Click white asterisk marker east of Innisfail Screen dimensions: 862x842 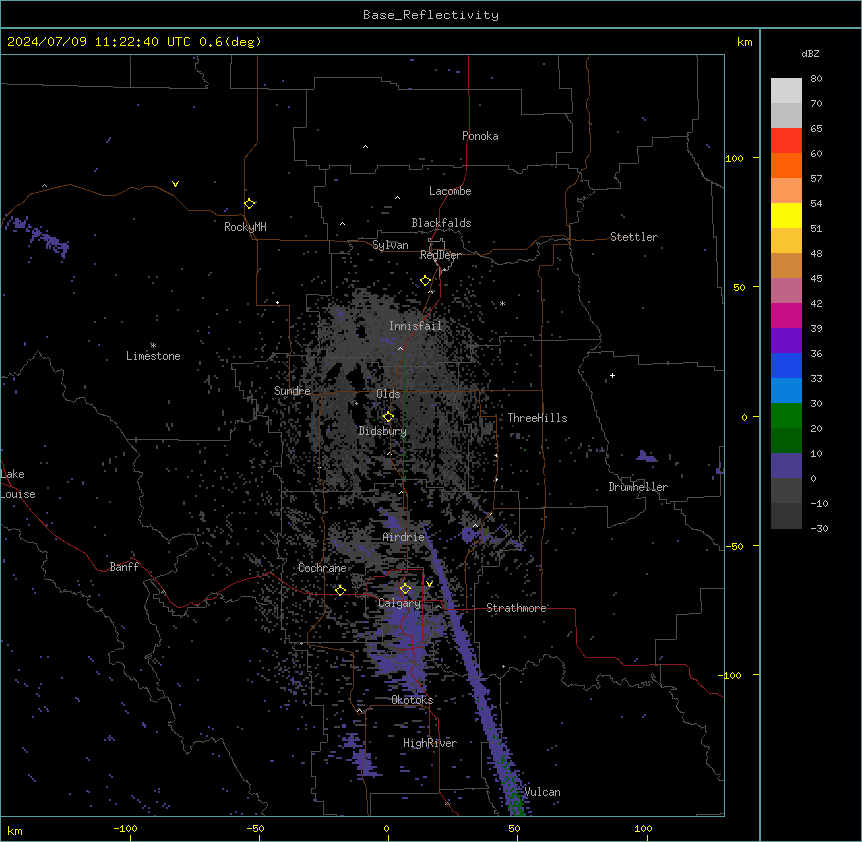(502, 303)
